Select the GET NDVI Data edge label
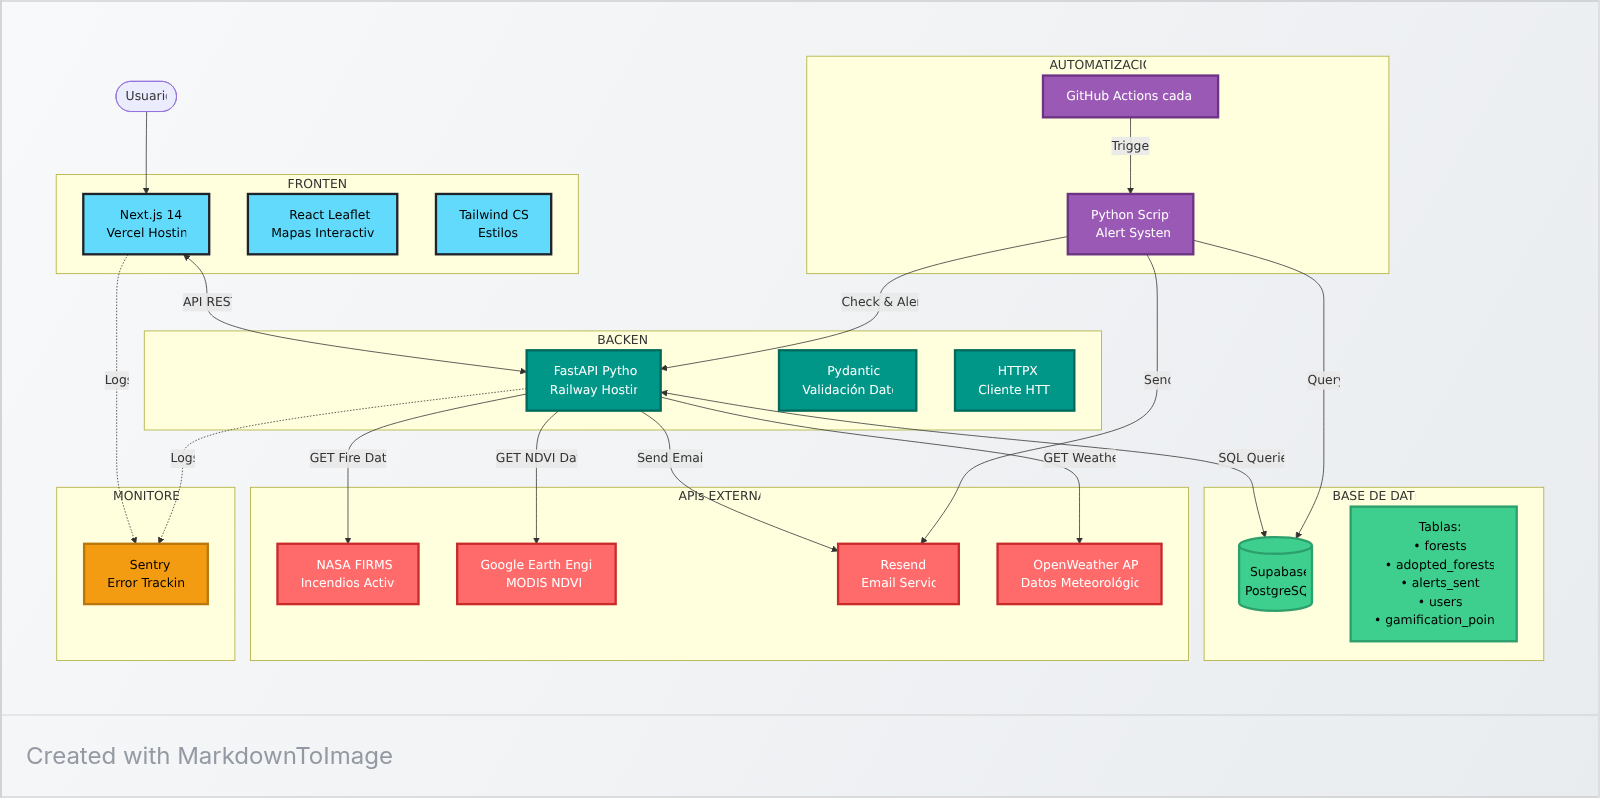Image resolution: width=1600 pixels, height=798 pixels. 536,458
